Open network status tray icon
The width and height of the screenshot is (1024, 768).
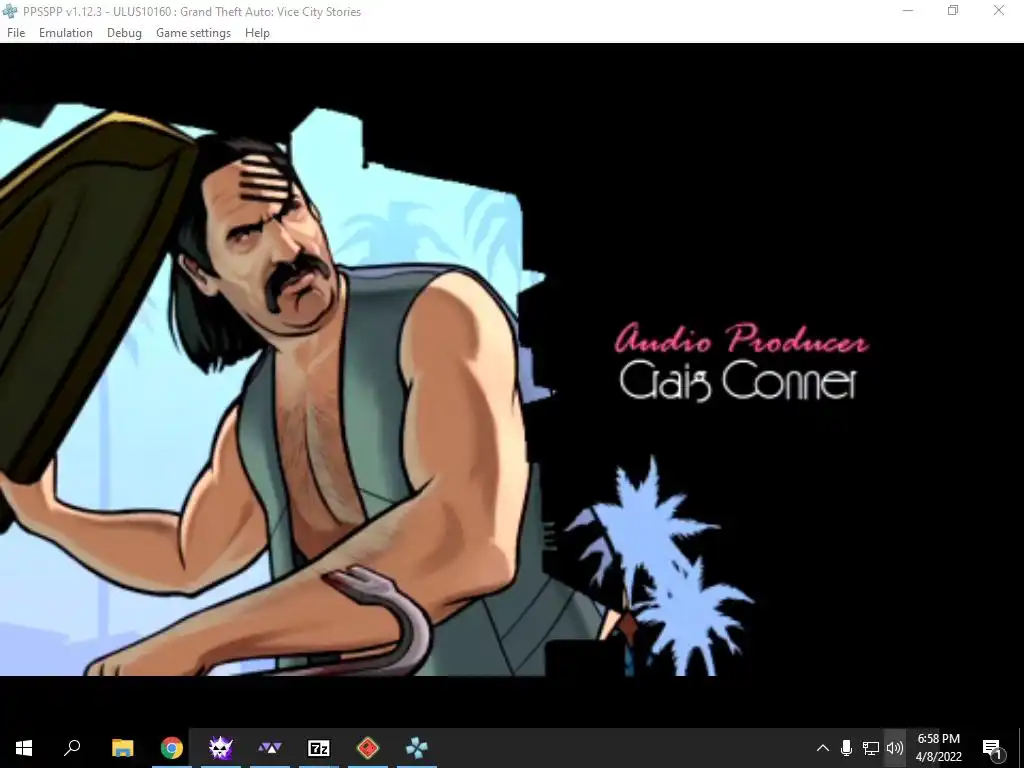point(871,748)
